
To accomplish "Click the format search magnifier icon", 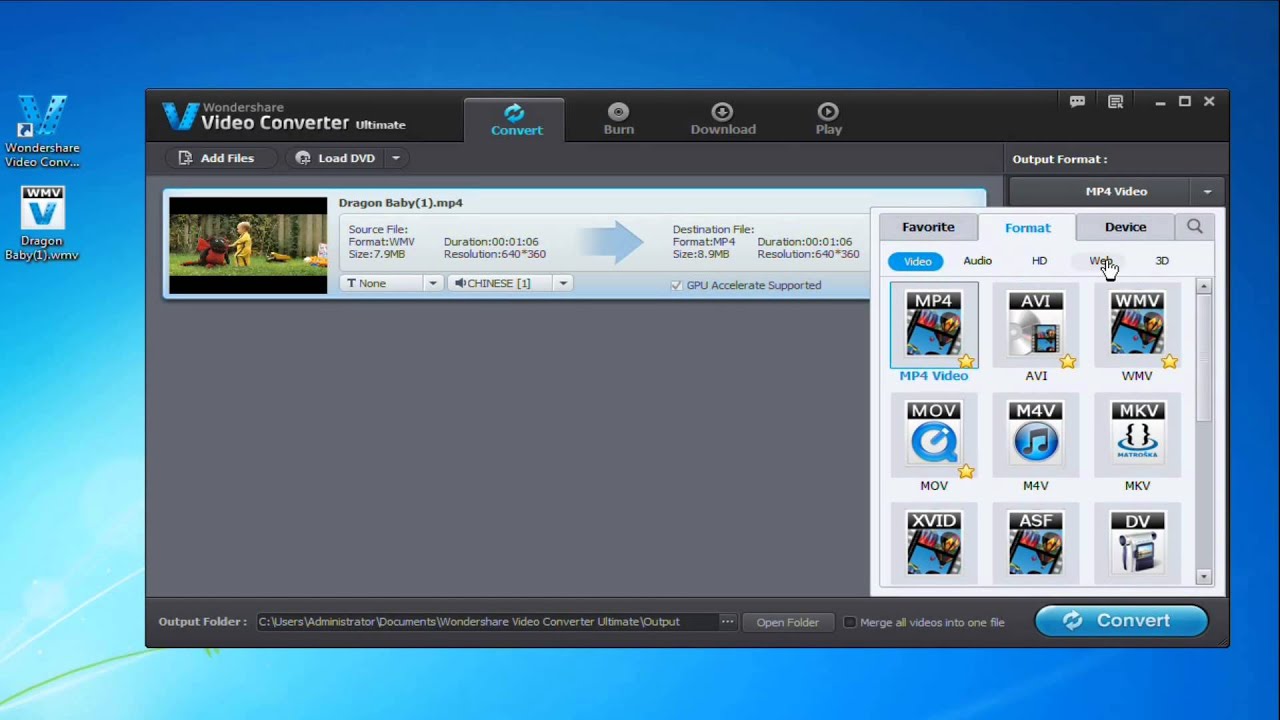I will [1195, 227].
